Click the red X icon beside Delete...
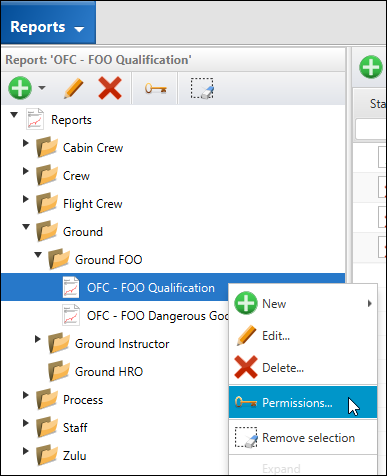The image size is (387, 476). point(246,367)
